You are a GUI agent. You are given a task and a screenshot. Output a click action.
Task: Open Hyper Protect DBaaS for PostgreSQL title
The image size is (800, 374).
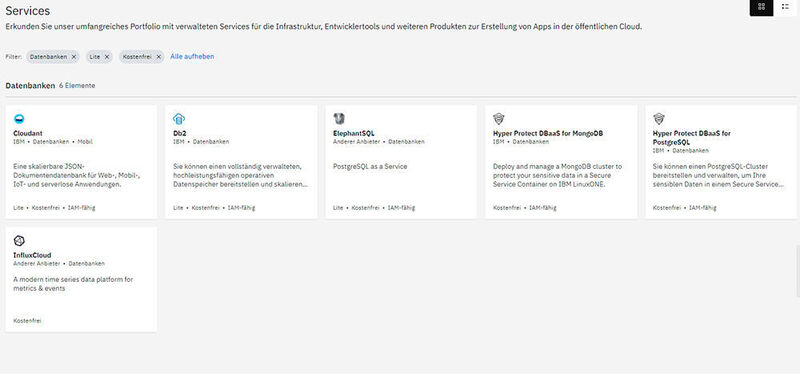692,137
